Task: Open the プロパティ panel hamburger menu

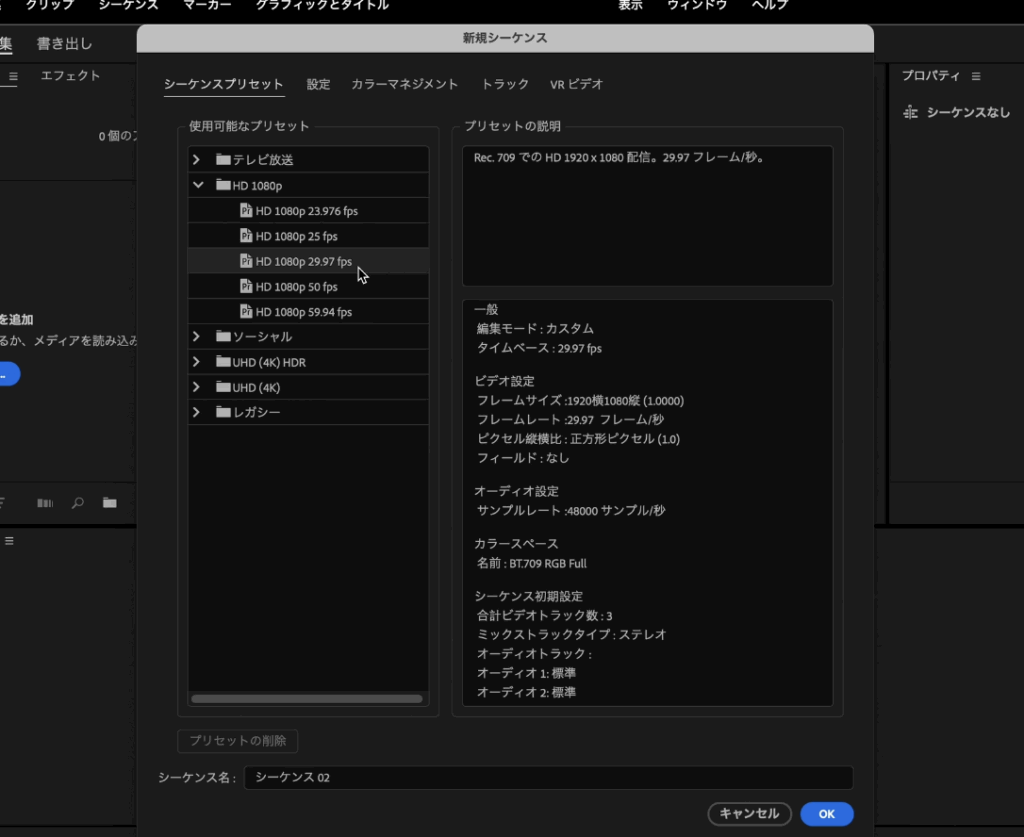Action: tap(976, 76)
